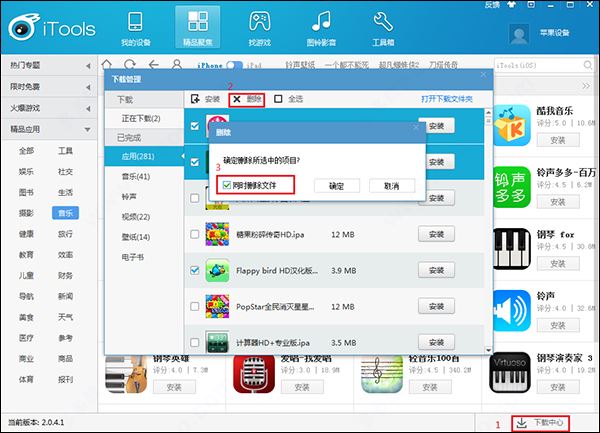Click the piano keys 钢琴 app icon
This screenshot has height=433, width=600.
point(512,249)
